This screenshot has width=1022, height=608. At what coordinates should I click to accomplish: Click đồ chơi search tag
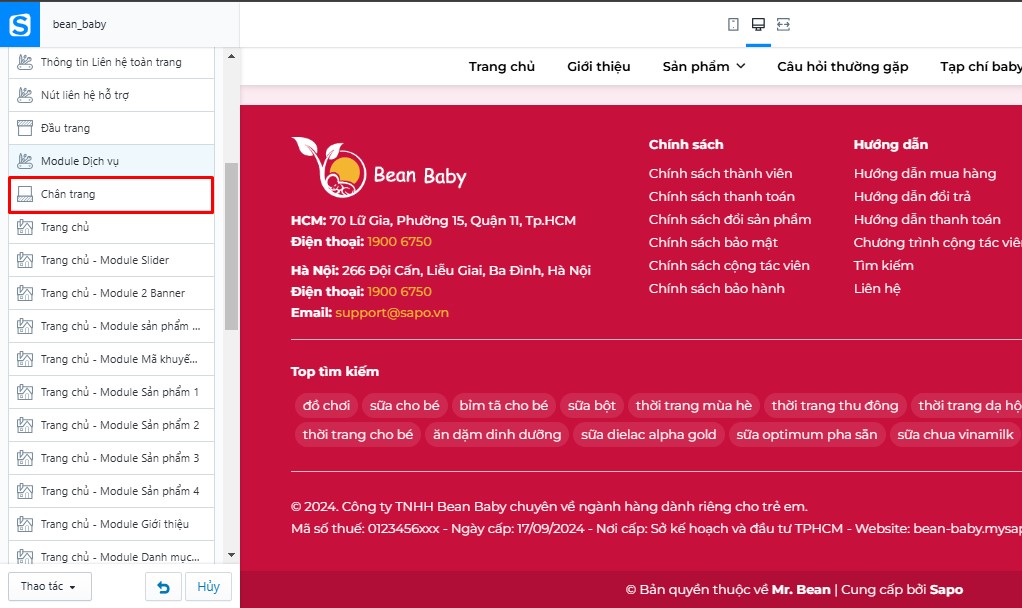[x=326, y=405]
